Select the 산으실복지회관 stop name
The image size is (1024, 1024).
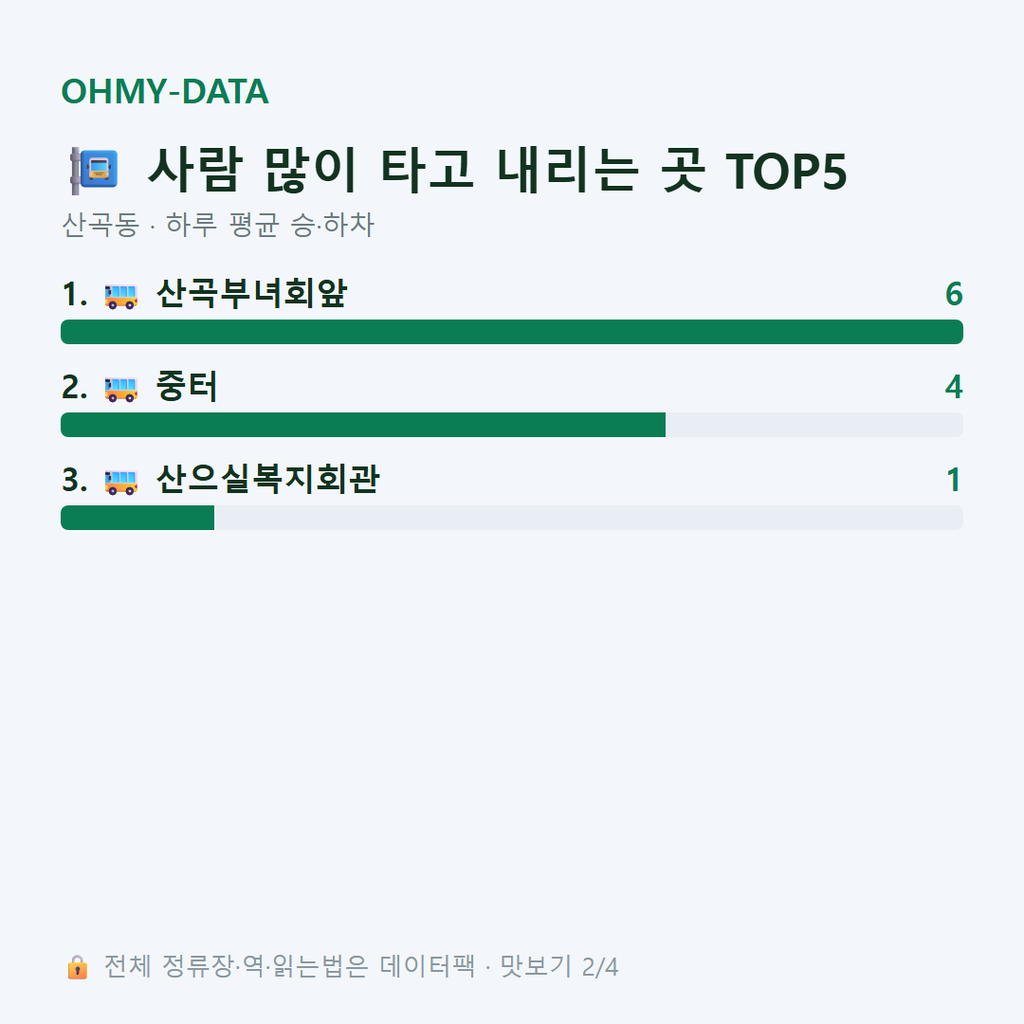pyautogui.click(x=268, y=479)
